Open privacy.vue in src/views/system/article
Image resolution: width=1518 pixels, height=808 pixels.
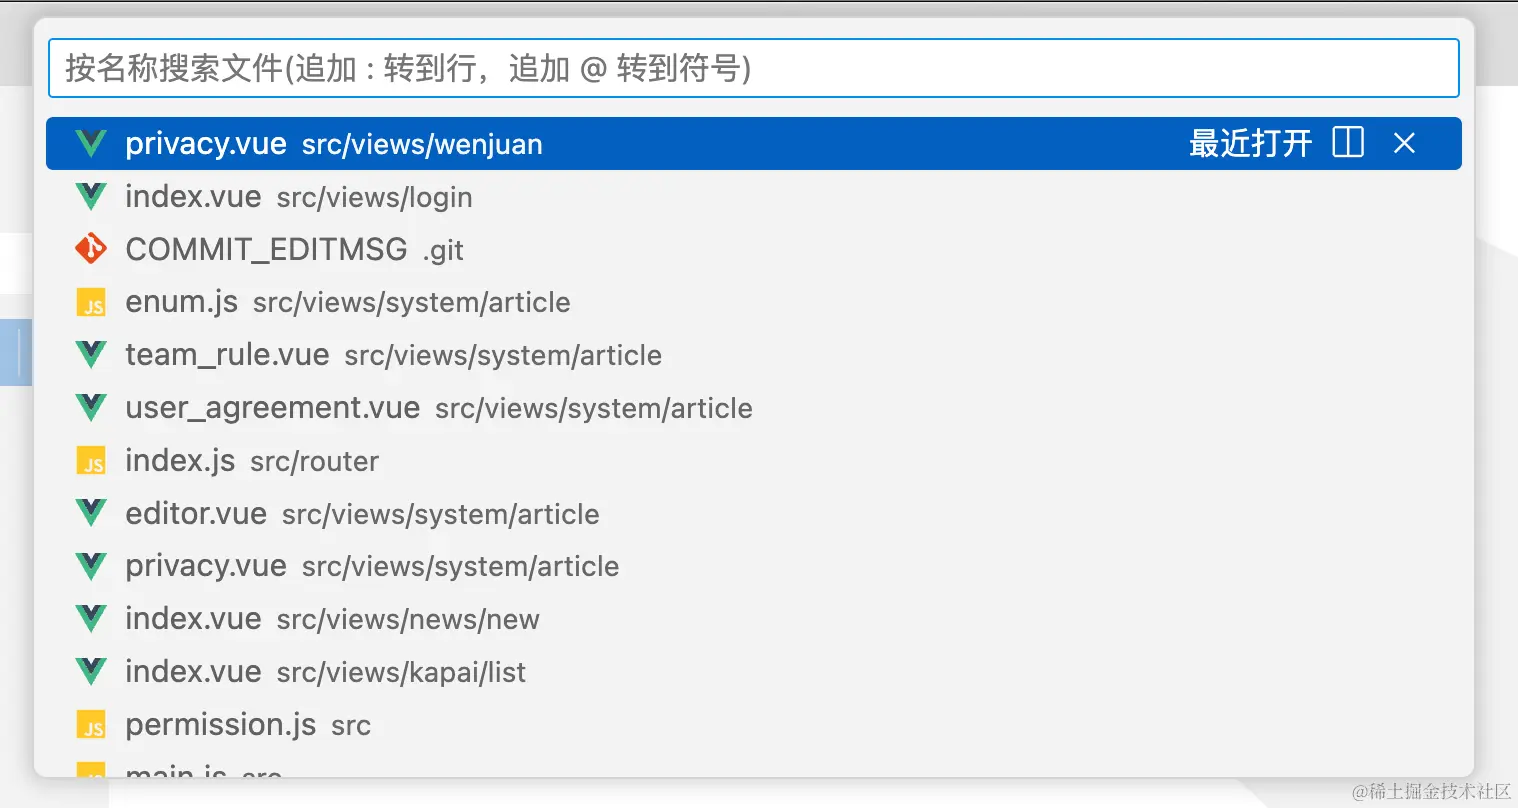tap(753, 566)
